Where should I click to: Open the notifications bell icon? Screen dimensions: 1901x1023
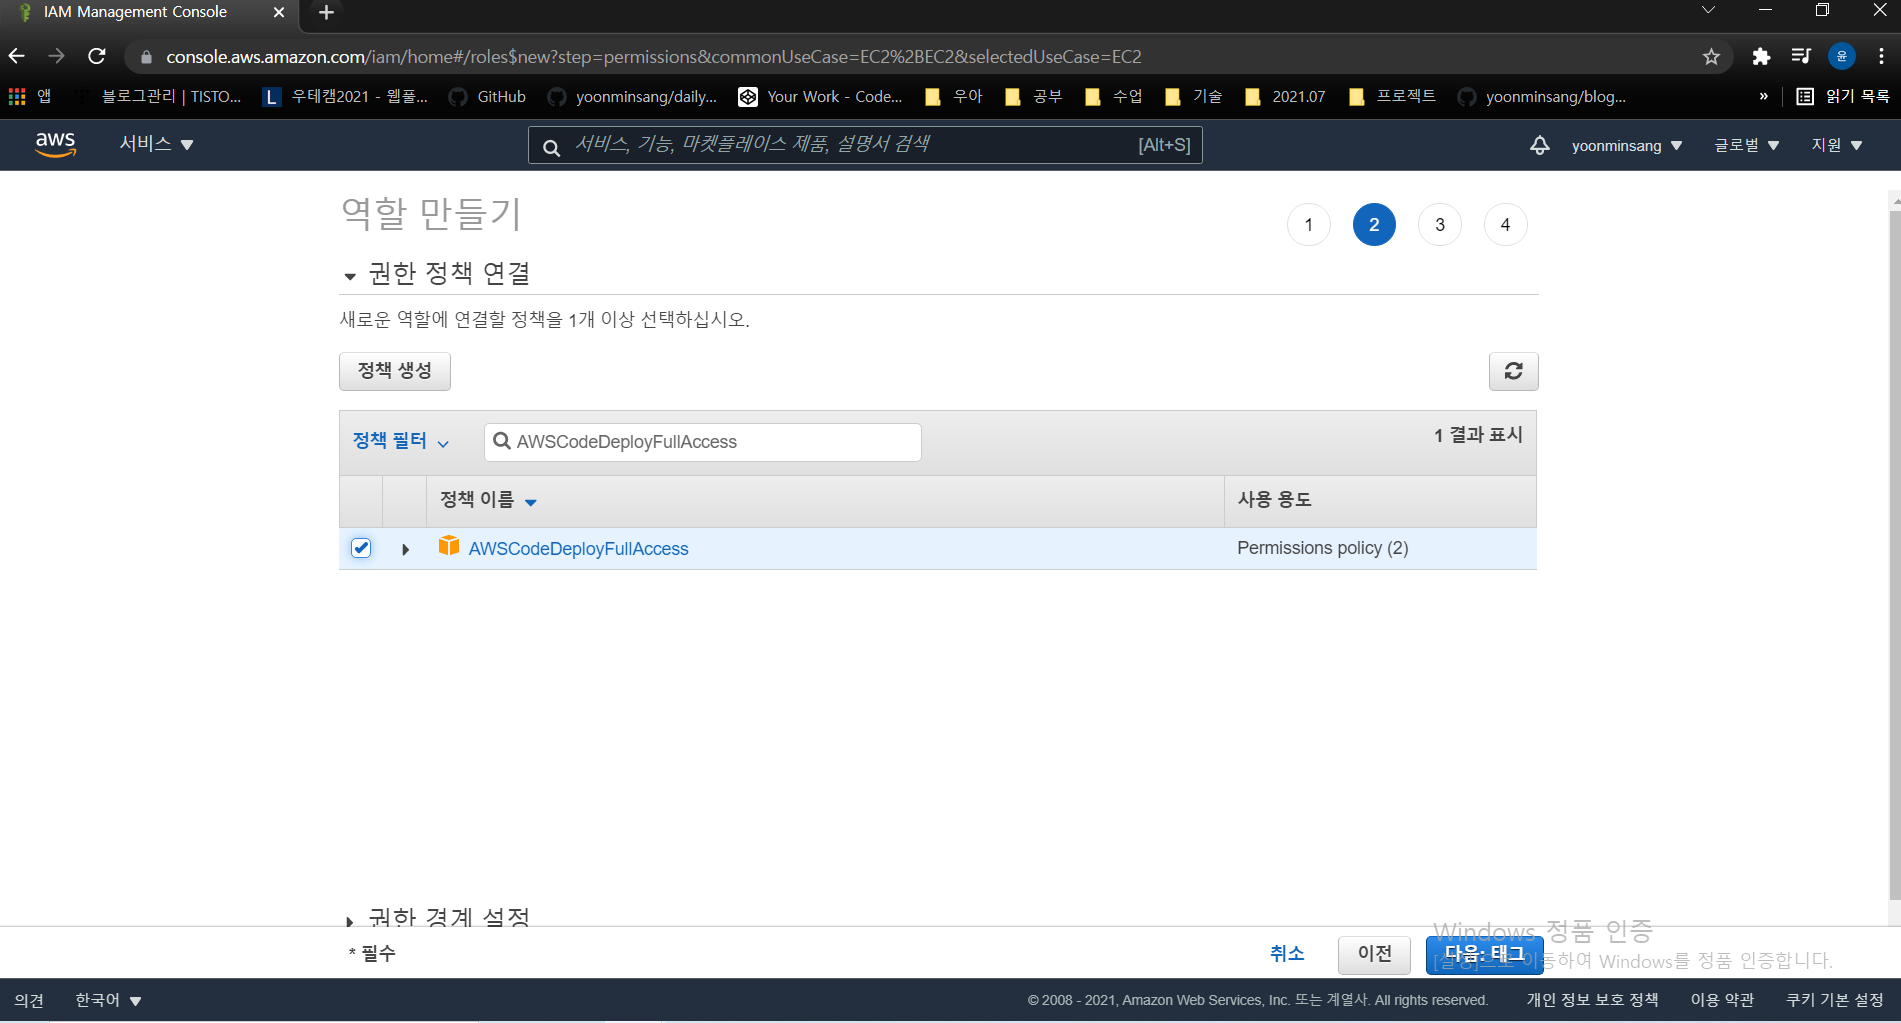(1540, 145)
